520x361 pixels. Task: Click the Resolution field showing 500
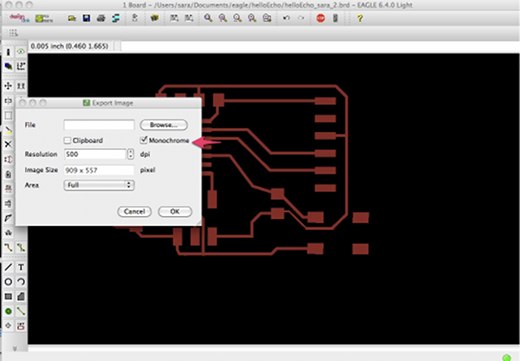coord(95,154)
